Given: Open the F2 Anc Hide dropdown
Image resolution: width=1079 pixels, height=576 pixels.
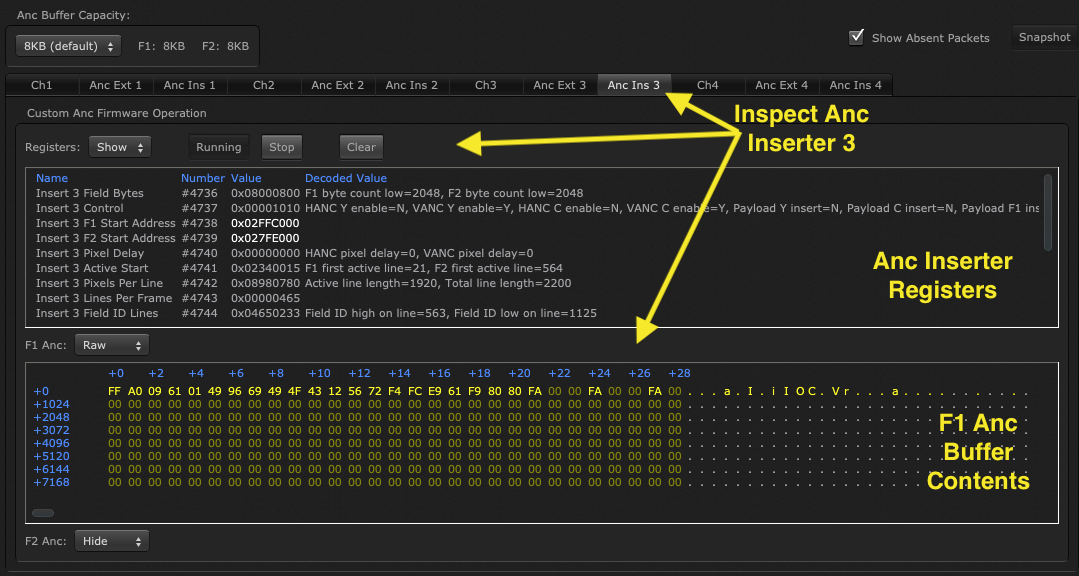Looking at the screenshot, I should point(111,541).
